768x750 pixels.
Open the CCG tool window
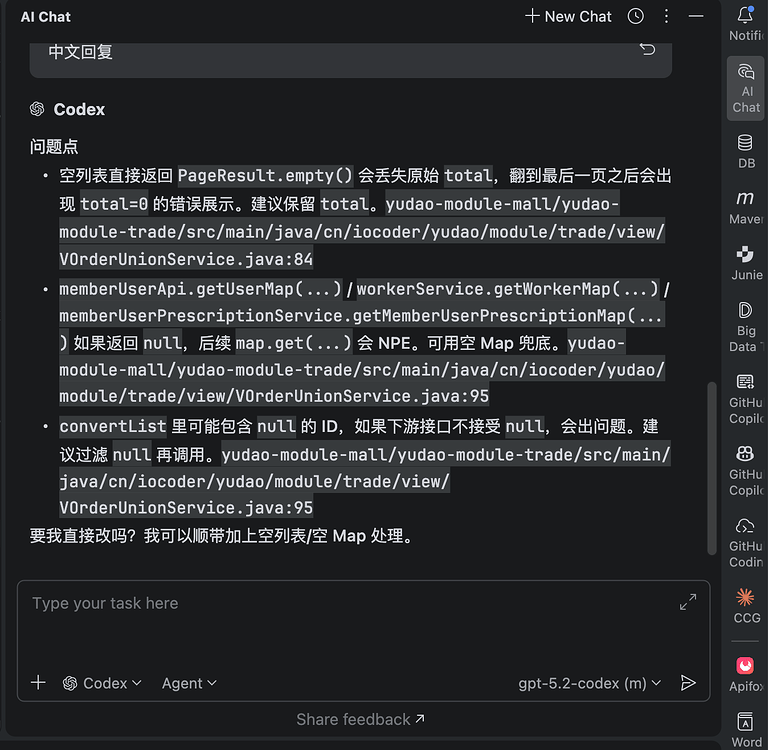(x=745, y=606)
